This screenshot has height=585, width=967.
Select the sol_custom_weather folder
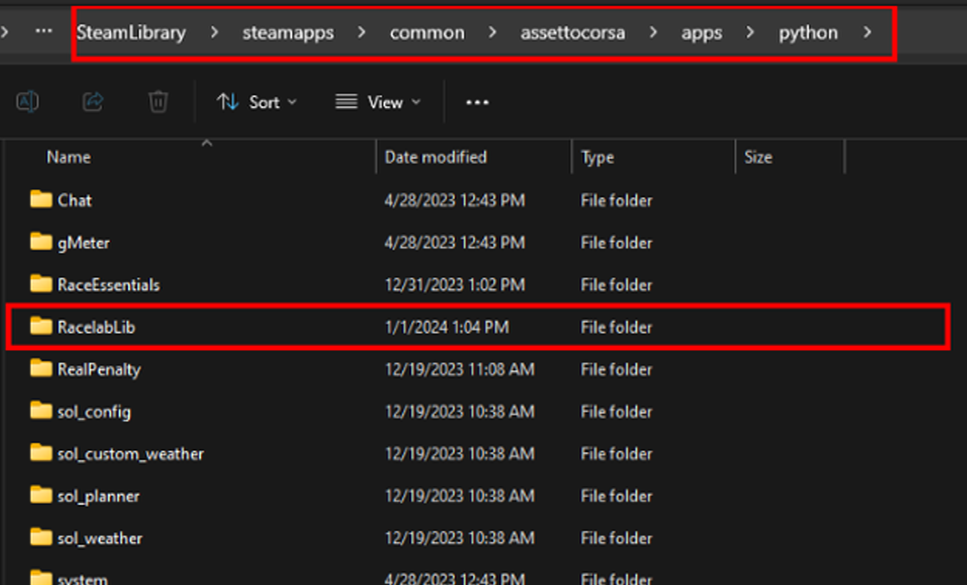[130, 454]
